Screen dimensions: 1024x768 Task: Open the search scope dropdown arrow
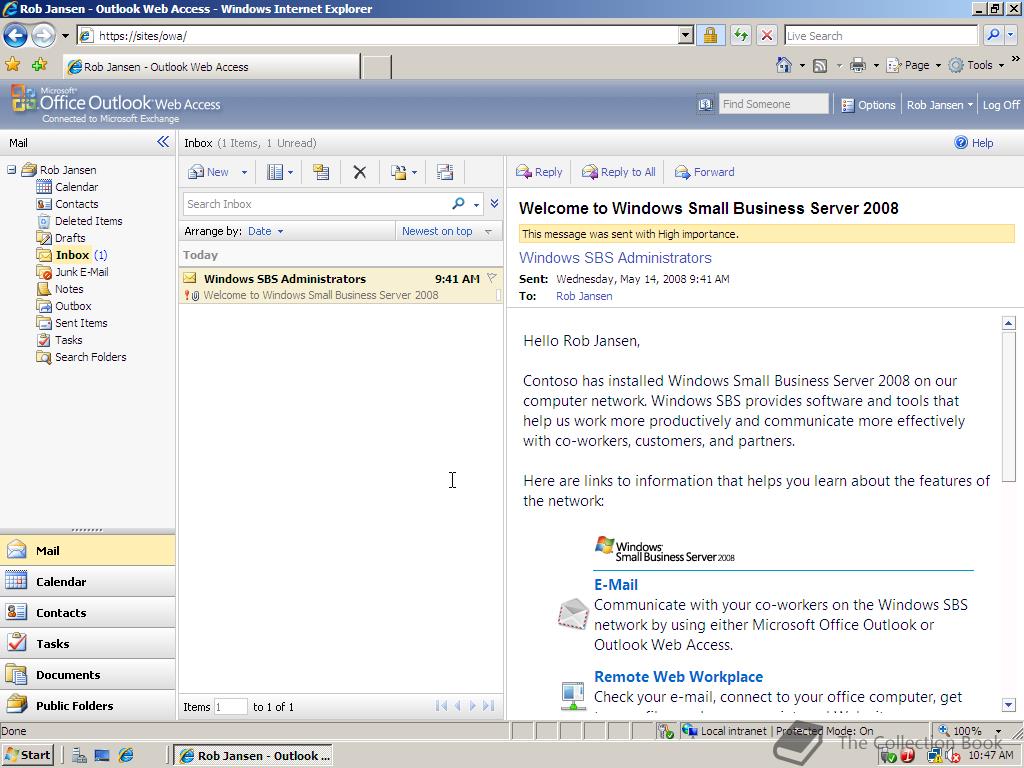[477, 205]
